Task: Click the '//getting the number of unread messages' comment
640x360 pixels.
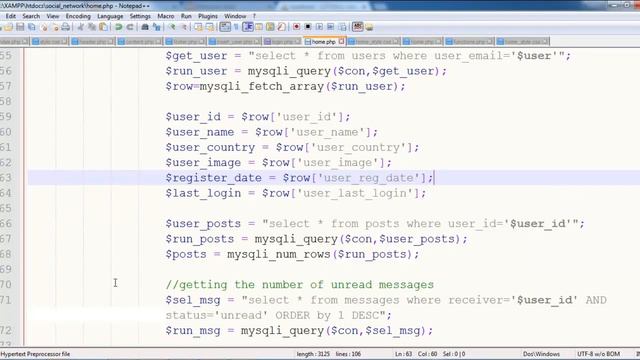Action: tap(300, 284)
